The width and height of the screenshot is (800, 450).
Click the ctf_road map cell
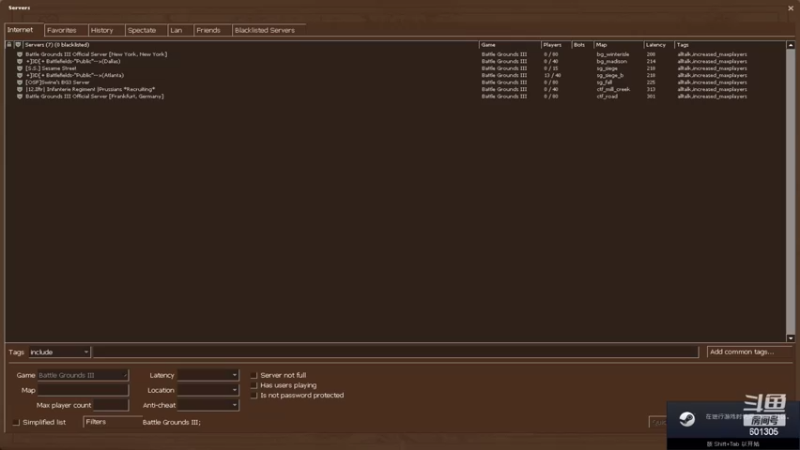(x=607, y=96)
